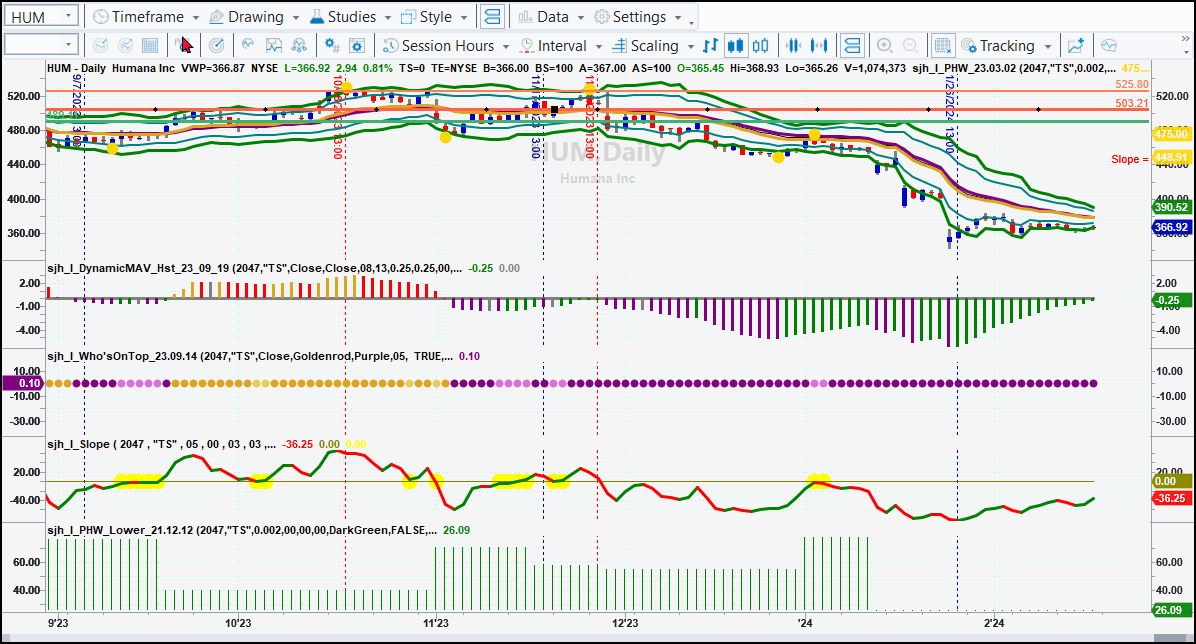The width and height of the screenshot is (1196, 644).
Task: Open the empty combo box below HUM
Action: pyautogui.click(x=40, y=45)
